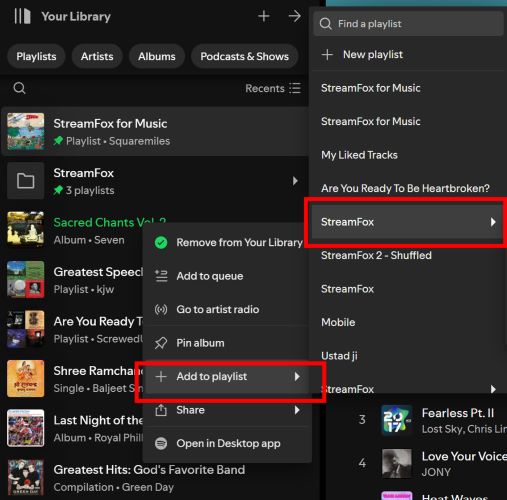Image resolution: width=507 pixels, height=500 pixels.
Task: Click the green checkmark saved icon
Action: pos(161,243)
